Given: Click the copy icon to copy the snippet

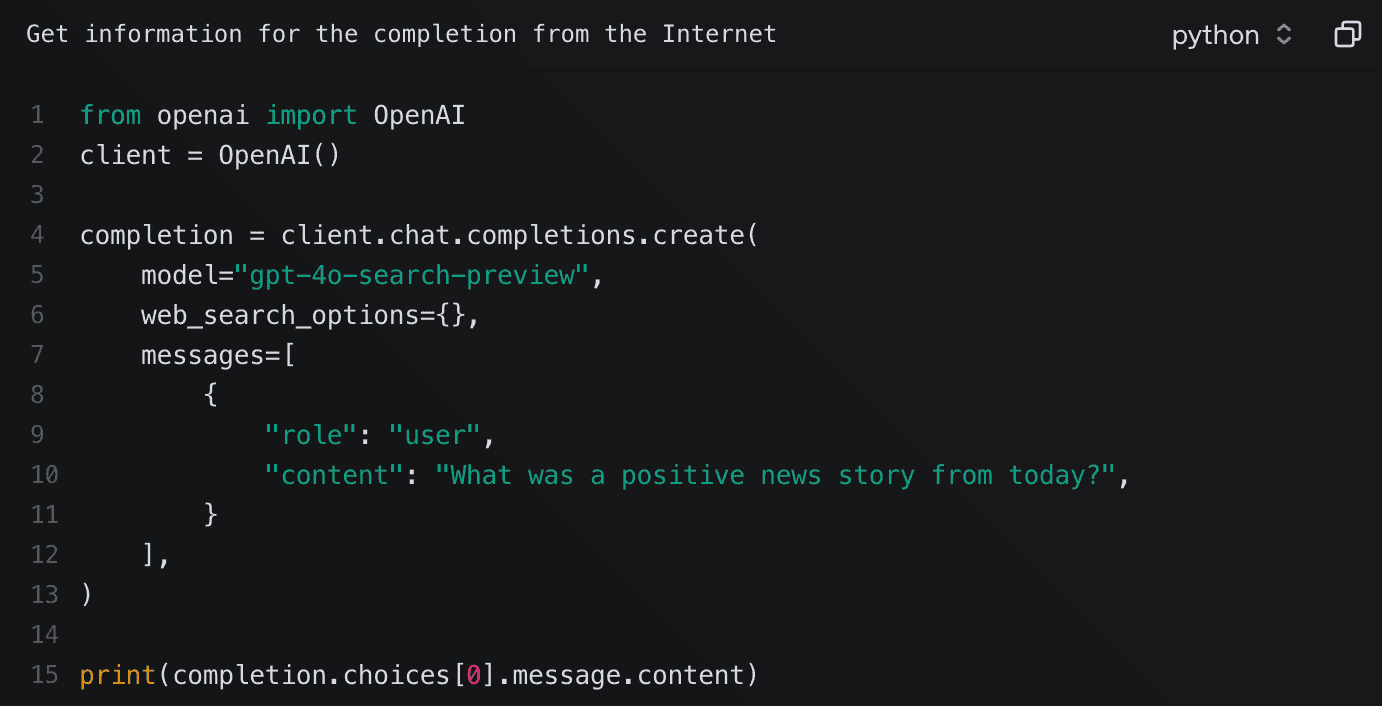Looking at the screenshot, I should [1347, 34].
